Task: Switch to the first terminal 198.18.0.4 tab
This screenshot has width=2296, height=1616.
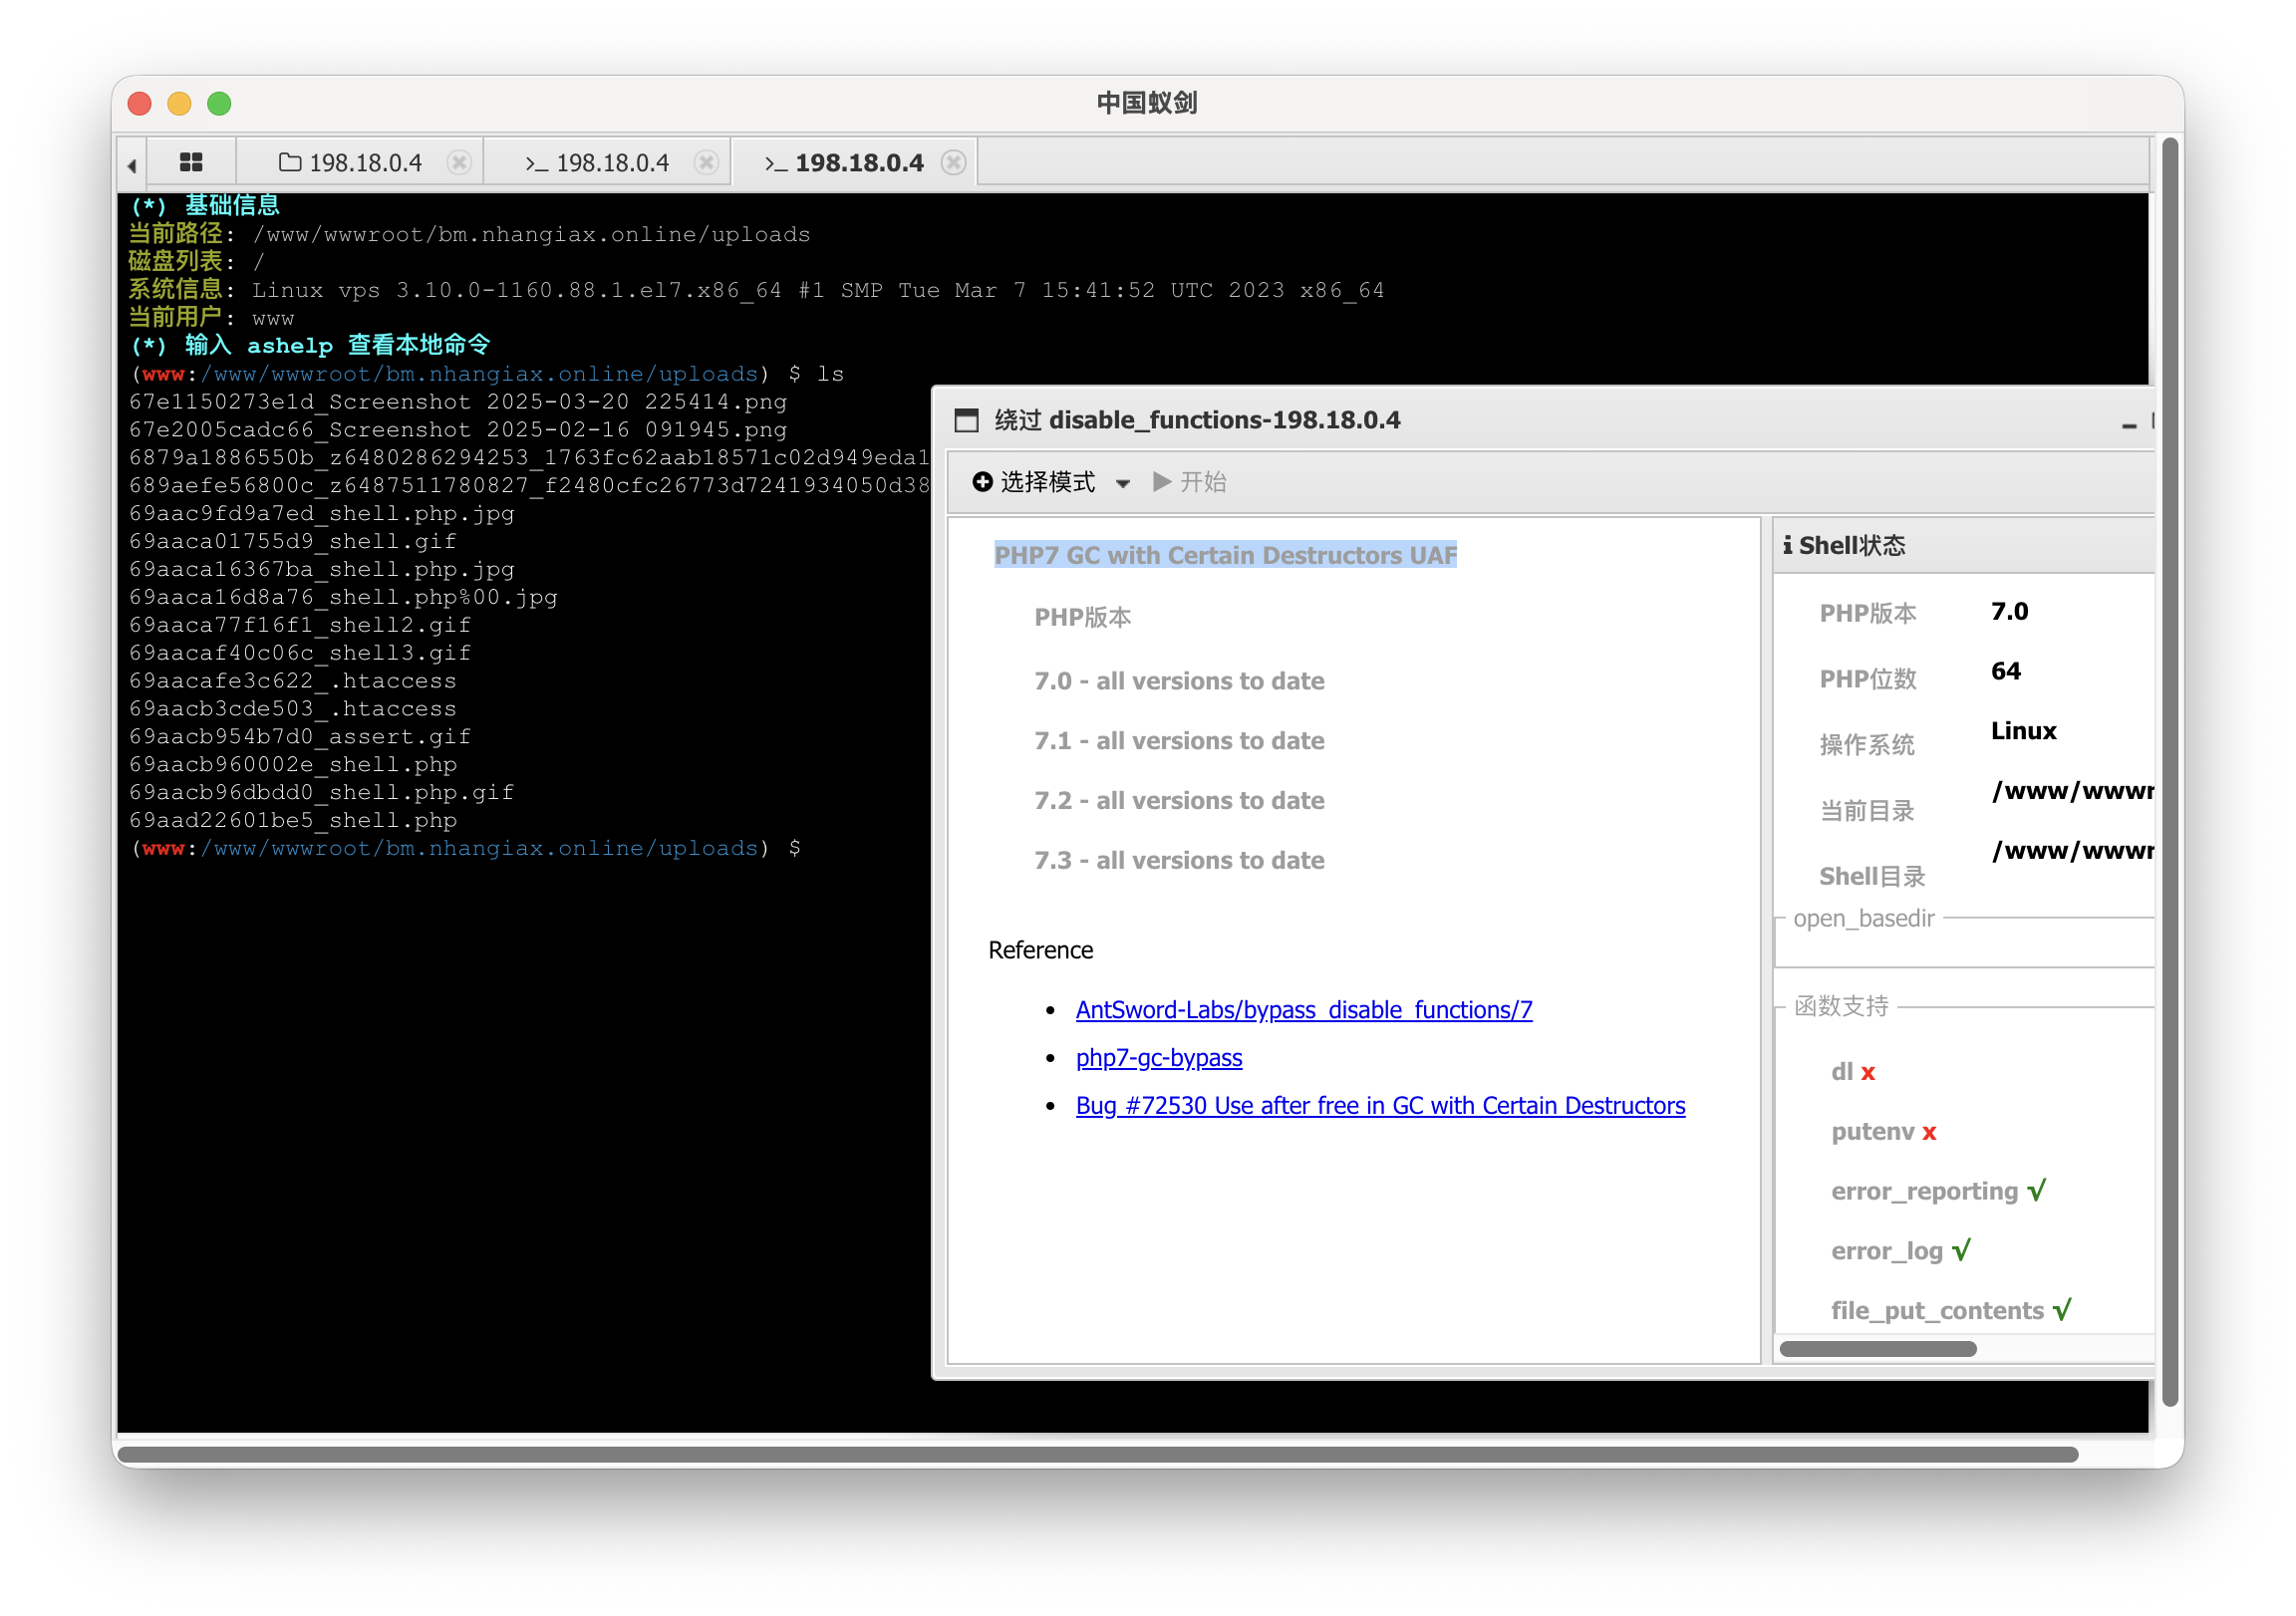Action: coord(599,162)
